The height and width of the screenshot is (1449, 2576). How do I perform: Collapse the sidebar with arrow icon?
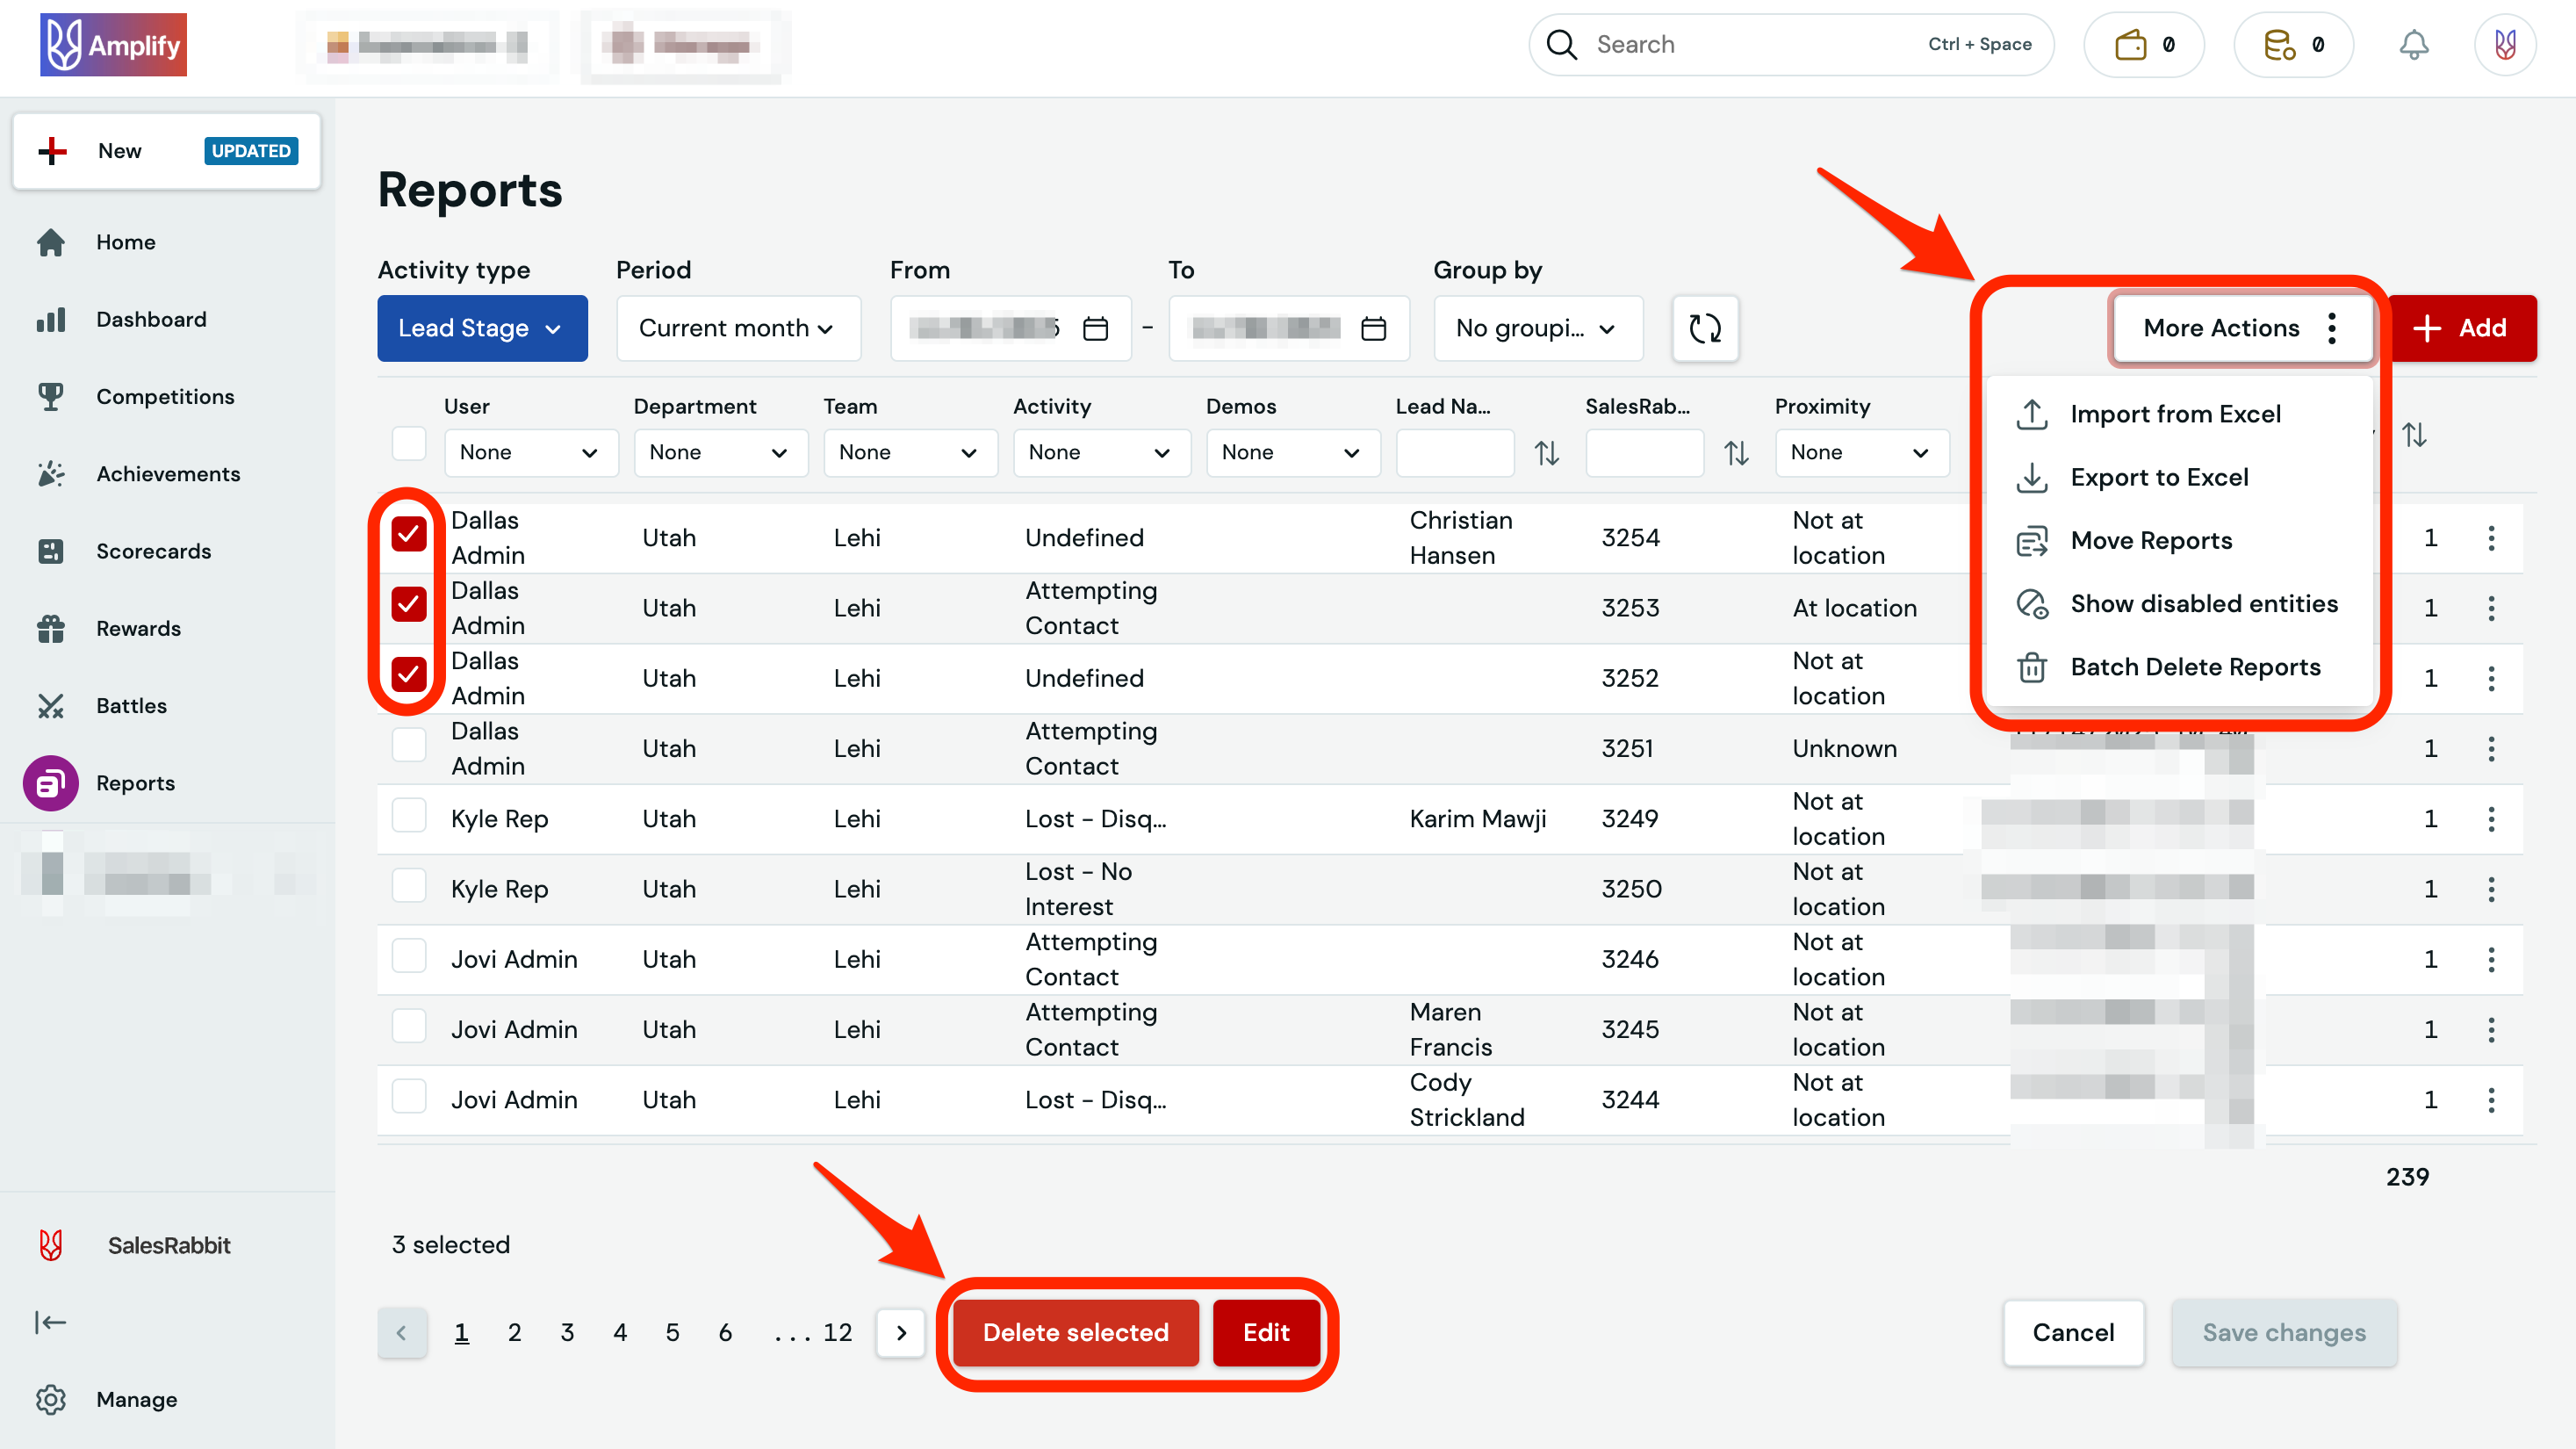(50, 1322)
